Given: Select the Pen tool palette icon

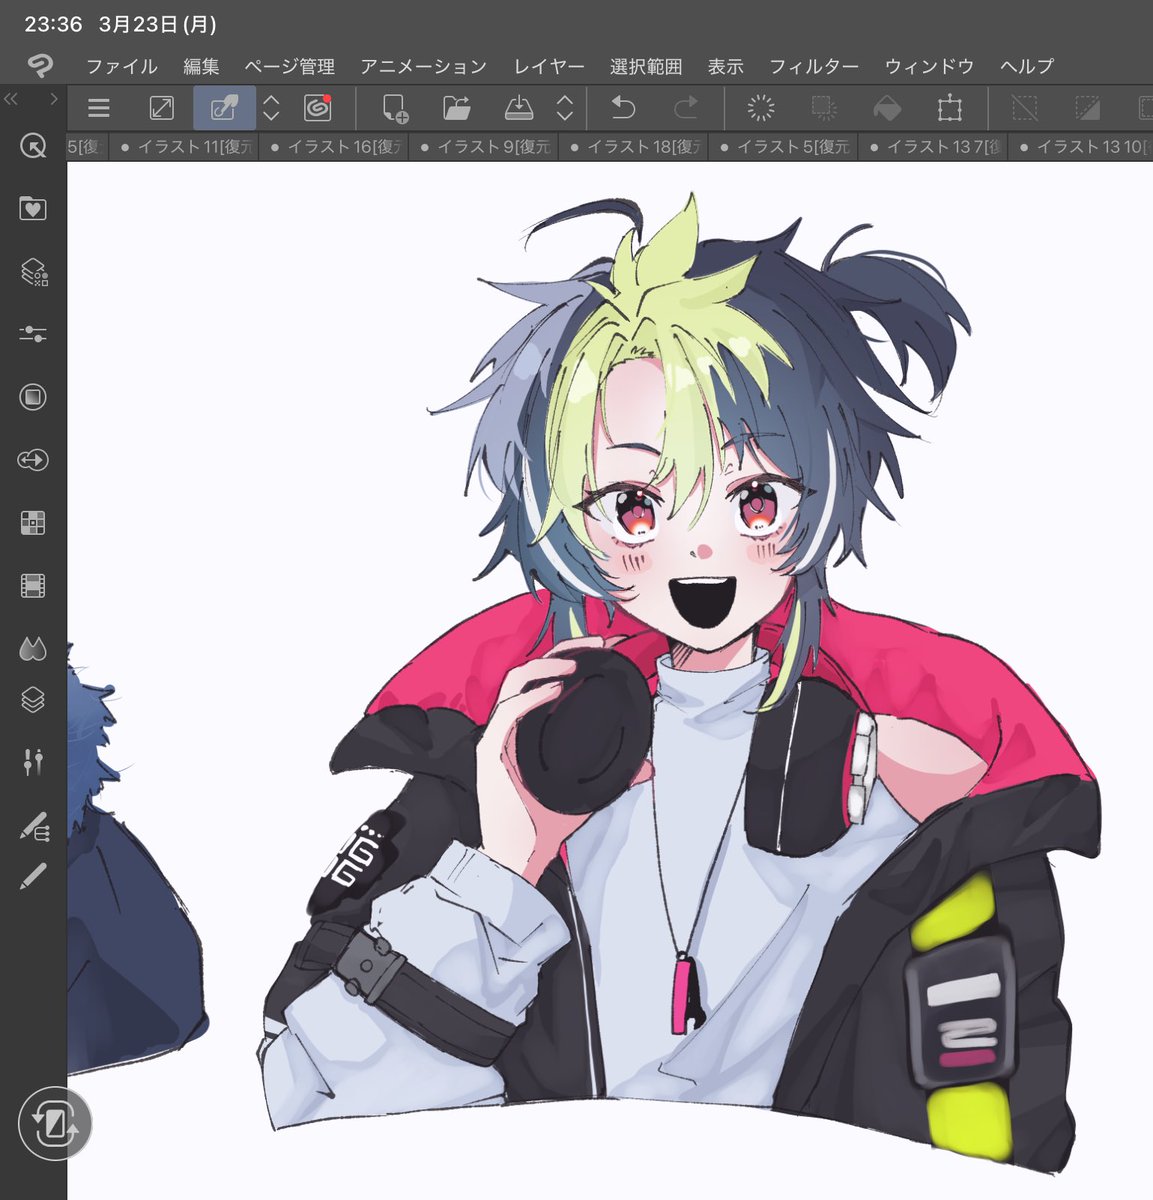Looking at the screenshot, I should point(33,877).
